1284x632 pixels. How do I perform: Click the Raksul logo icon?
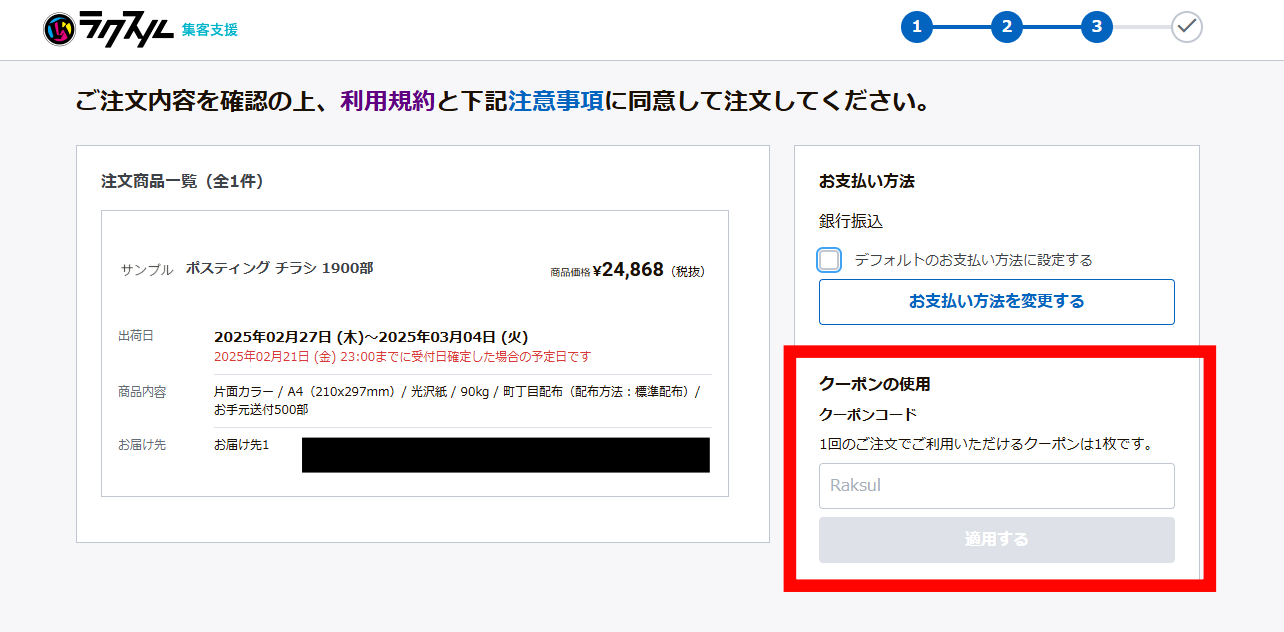pyautogui.click(x=58, y=29)
